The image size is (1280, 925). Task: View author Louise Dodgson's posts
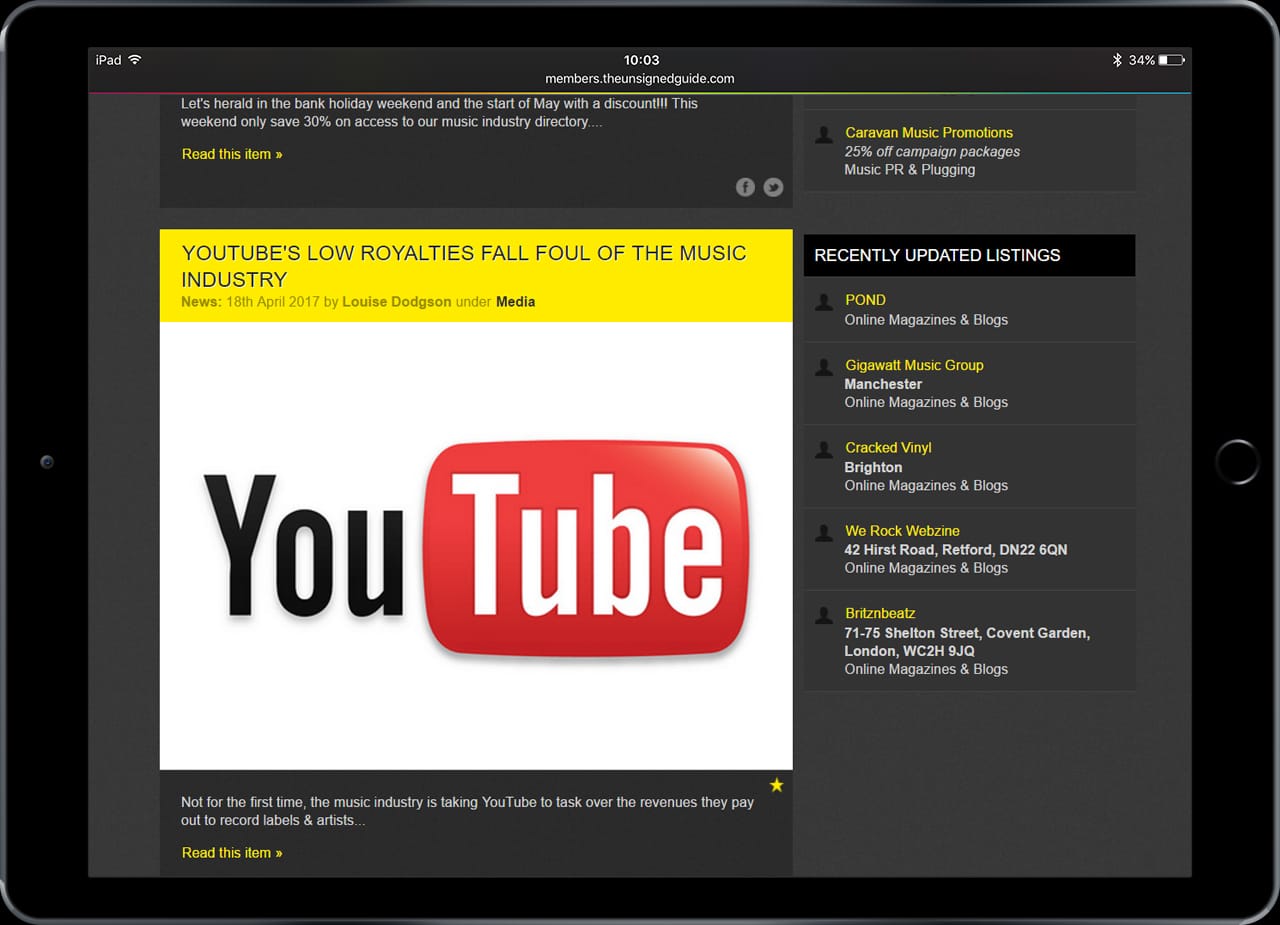(397, 301)
